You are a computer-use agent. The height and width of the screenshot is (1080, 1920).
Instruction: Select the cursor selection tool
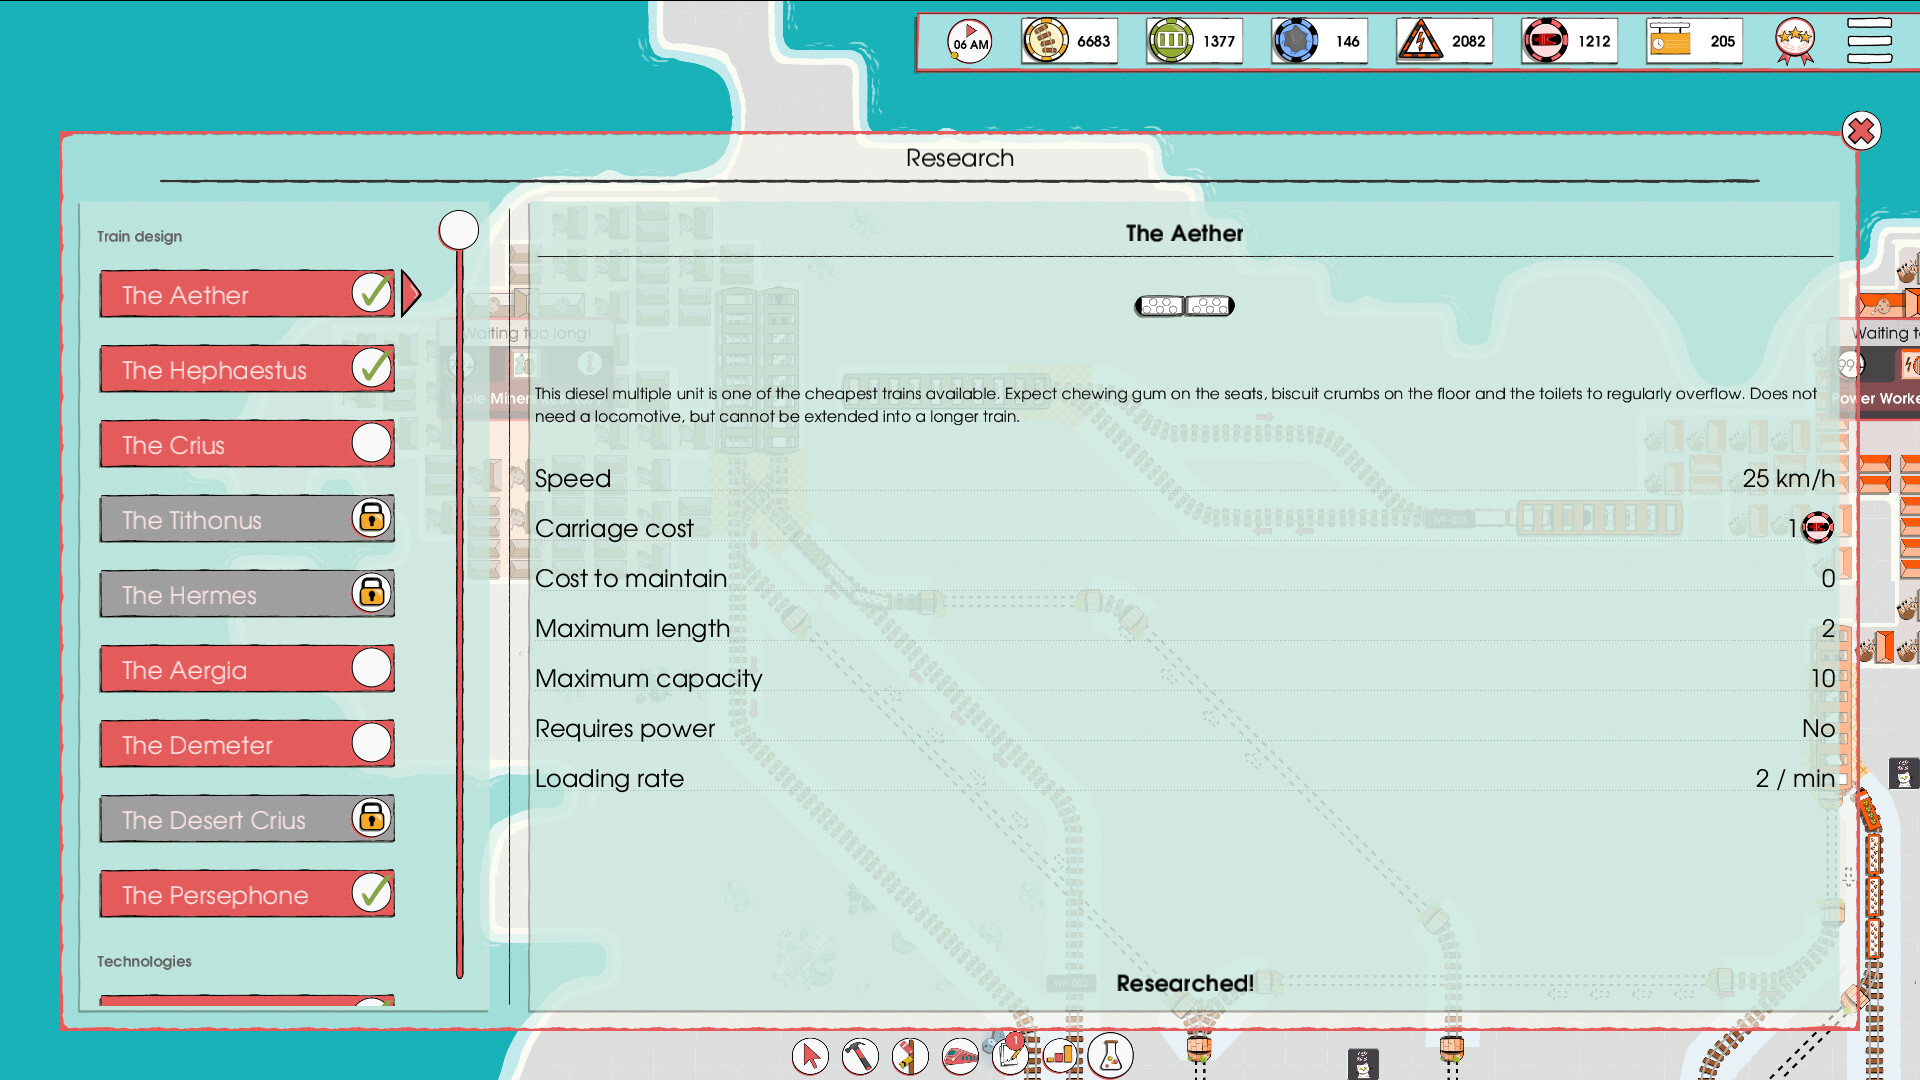pyautogui.click(x=810, y=1056)
